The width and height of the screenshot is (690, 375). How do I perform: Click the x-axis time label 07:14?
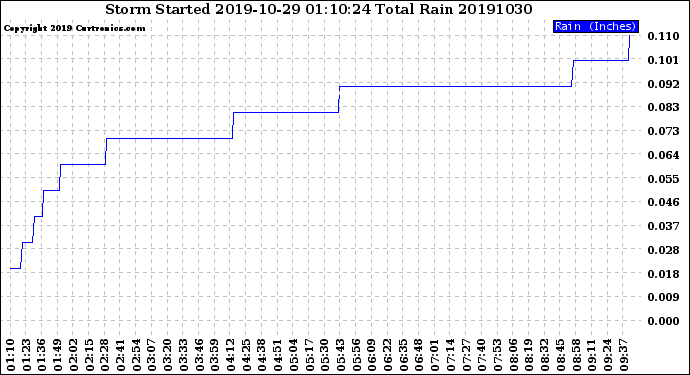pyautogui.click(x=451, y=355)
